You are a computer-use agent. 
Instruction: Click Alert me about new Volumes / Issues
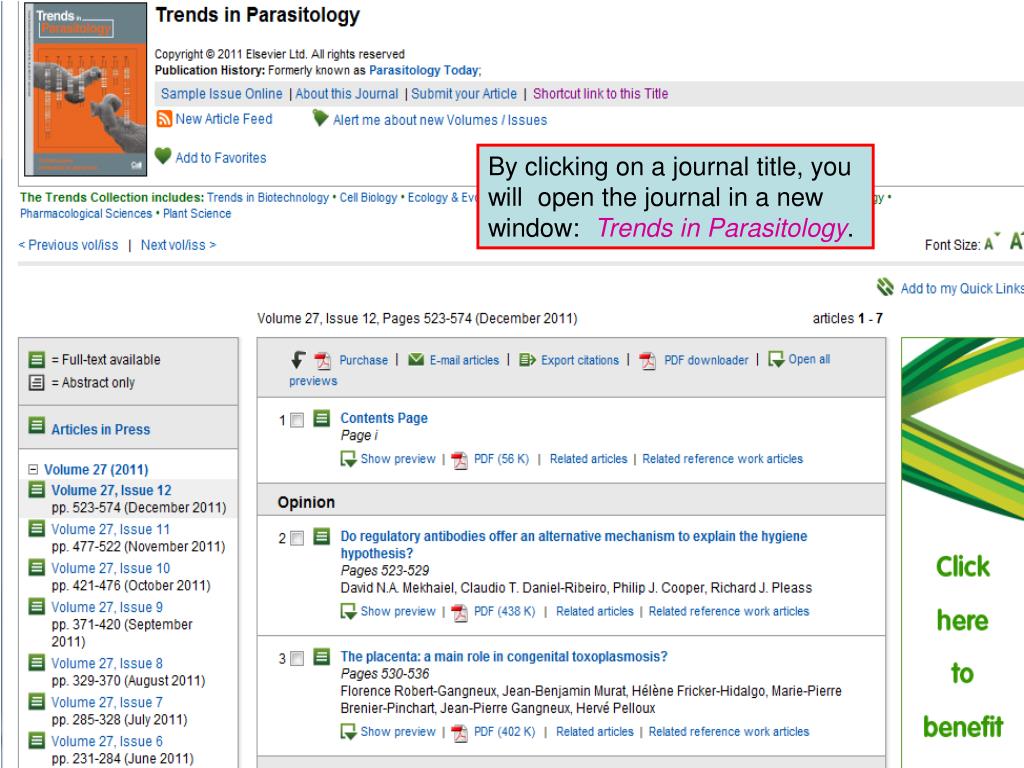[x=440, y=120]
